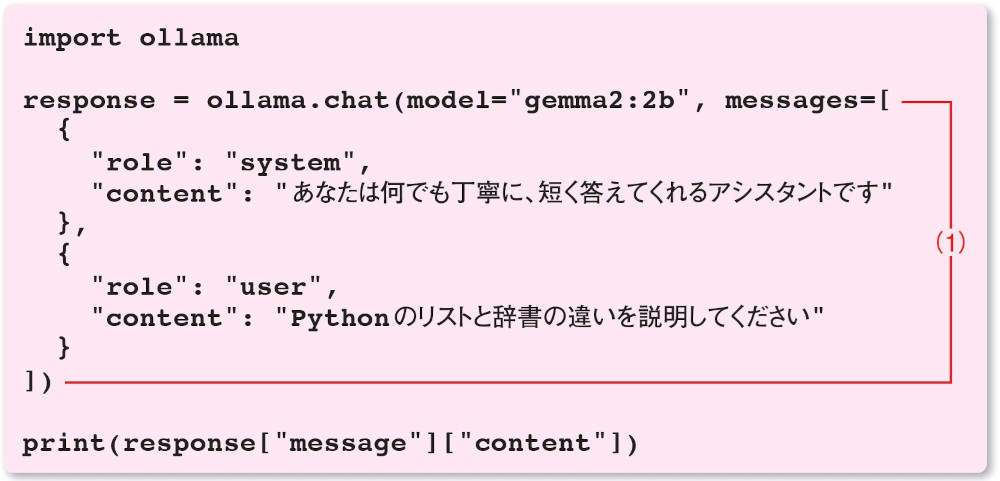Click the "system" role value

(x=291, y=163)
